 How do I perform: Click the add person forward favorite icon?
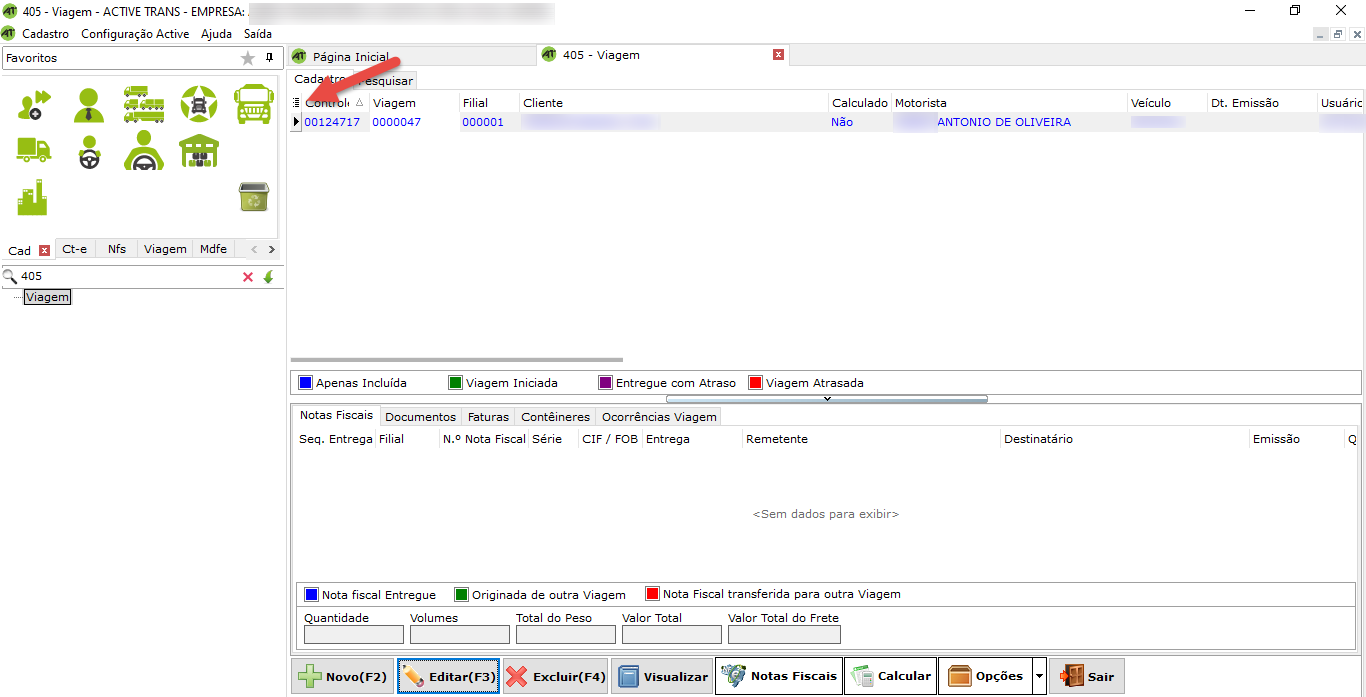33,104
